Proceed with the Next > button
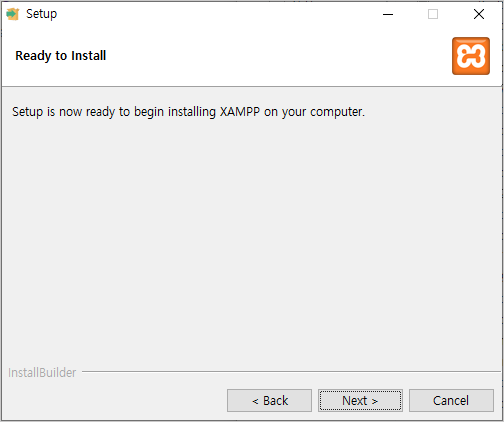 point(360,400)
